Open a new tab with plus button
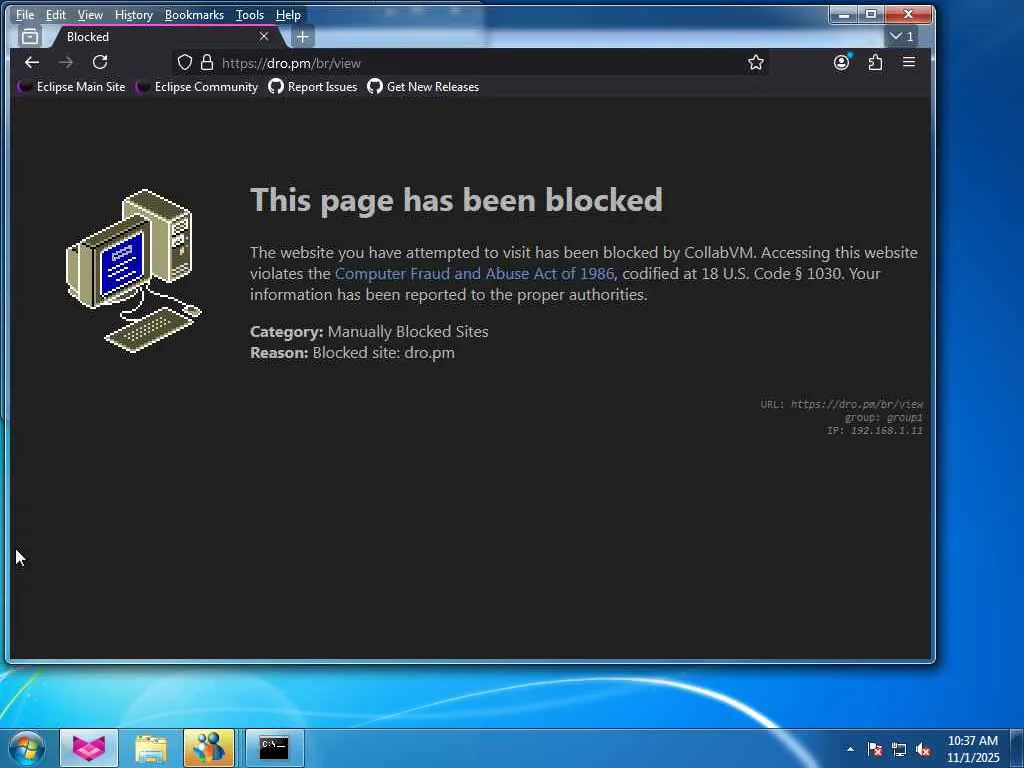Image resolution: width=1024 pixels, height=768 pixels. click(x=302, y=37)
